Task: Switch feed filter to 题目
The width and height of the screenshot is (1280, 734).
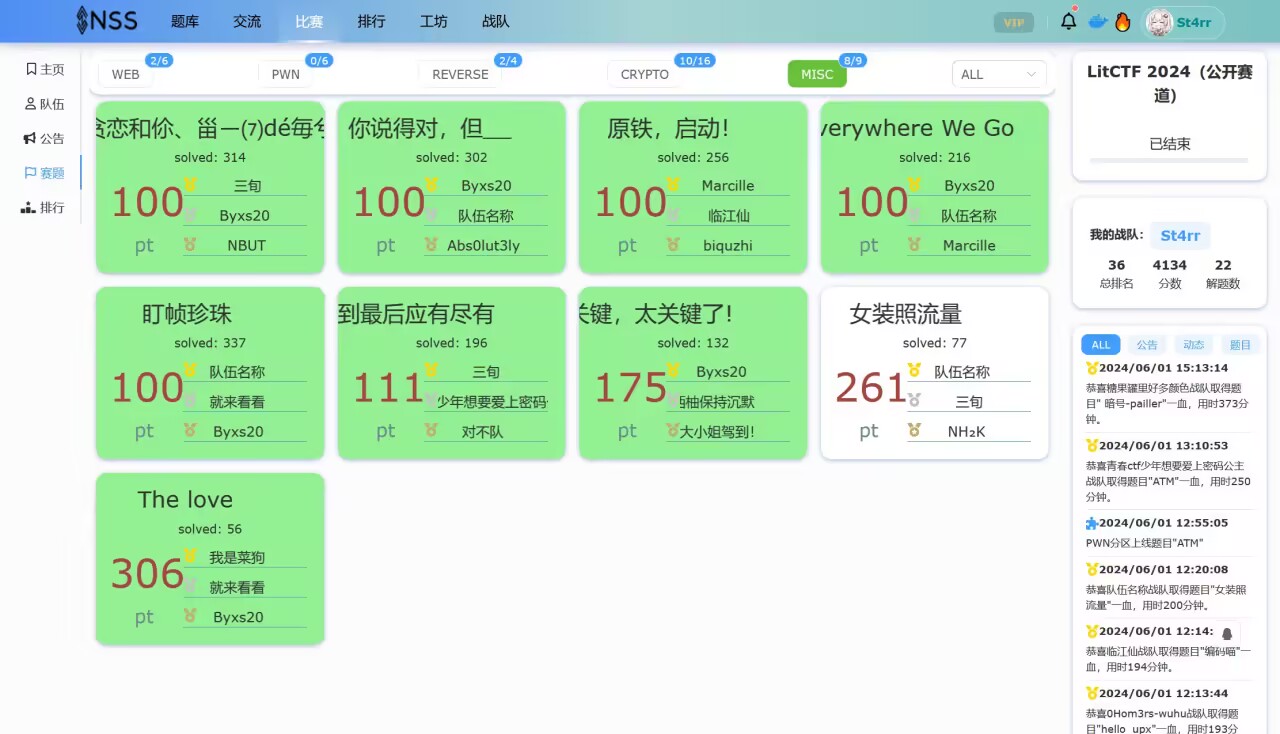Action: [x=1240, y=345]
